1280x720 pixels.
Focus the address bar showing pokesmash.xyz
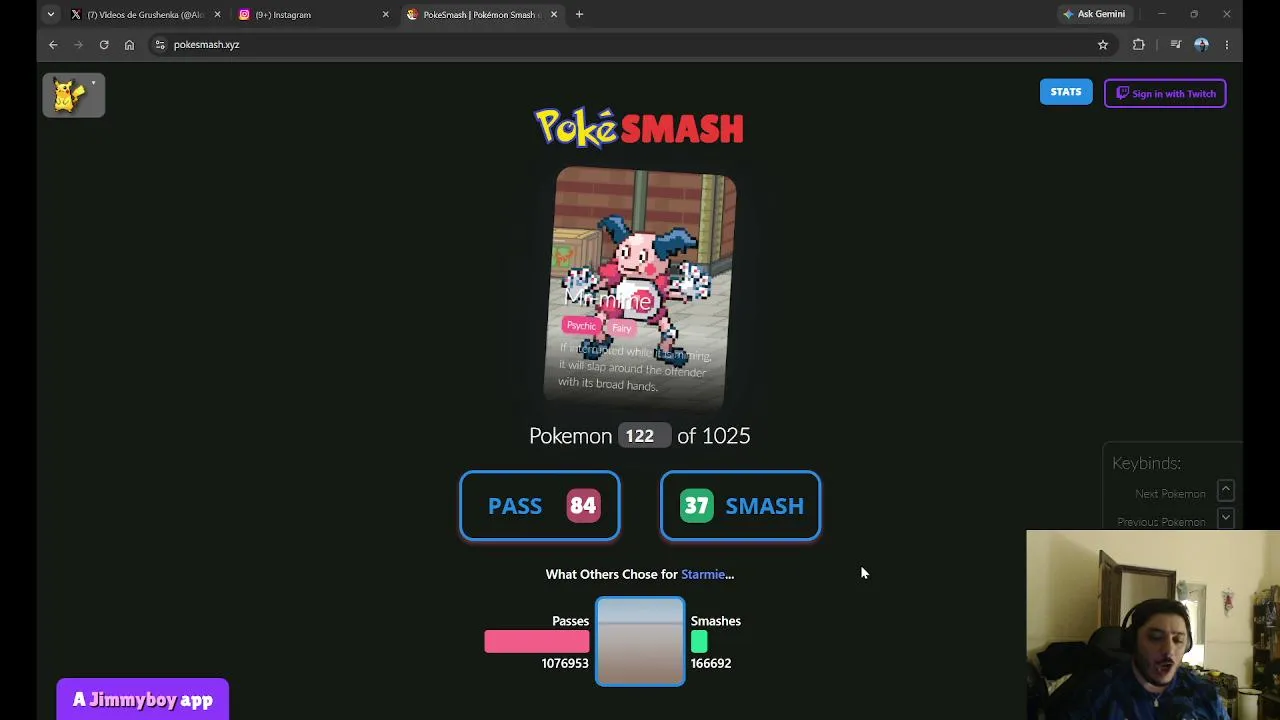630,44
